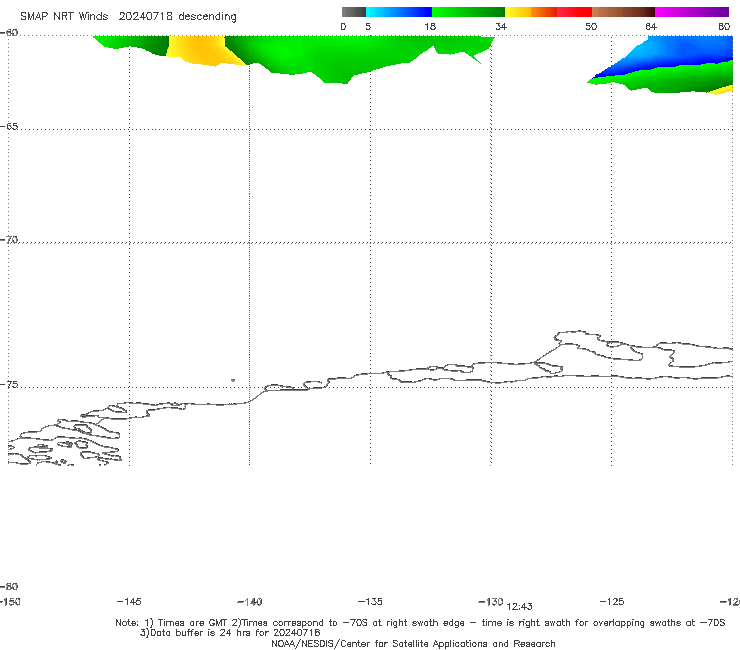This screenshot has width=740, height=650.
Task: Click the cyan-blue segment of the color bar
Action: (399, 12)
